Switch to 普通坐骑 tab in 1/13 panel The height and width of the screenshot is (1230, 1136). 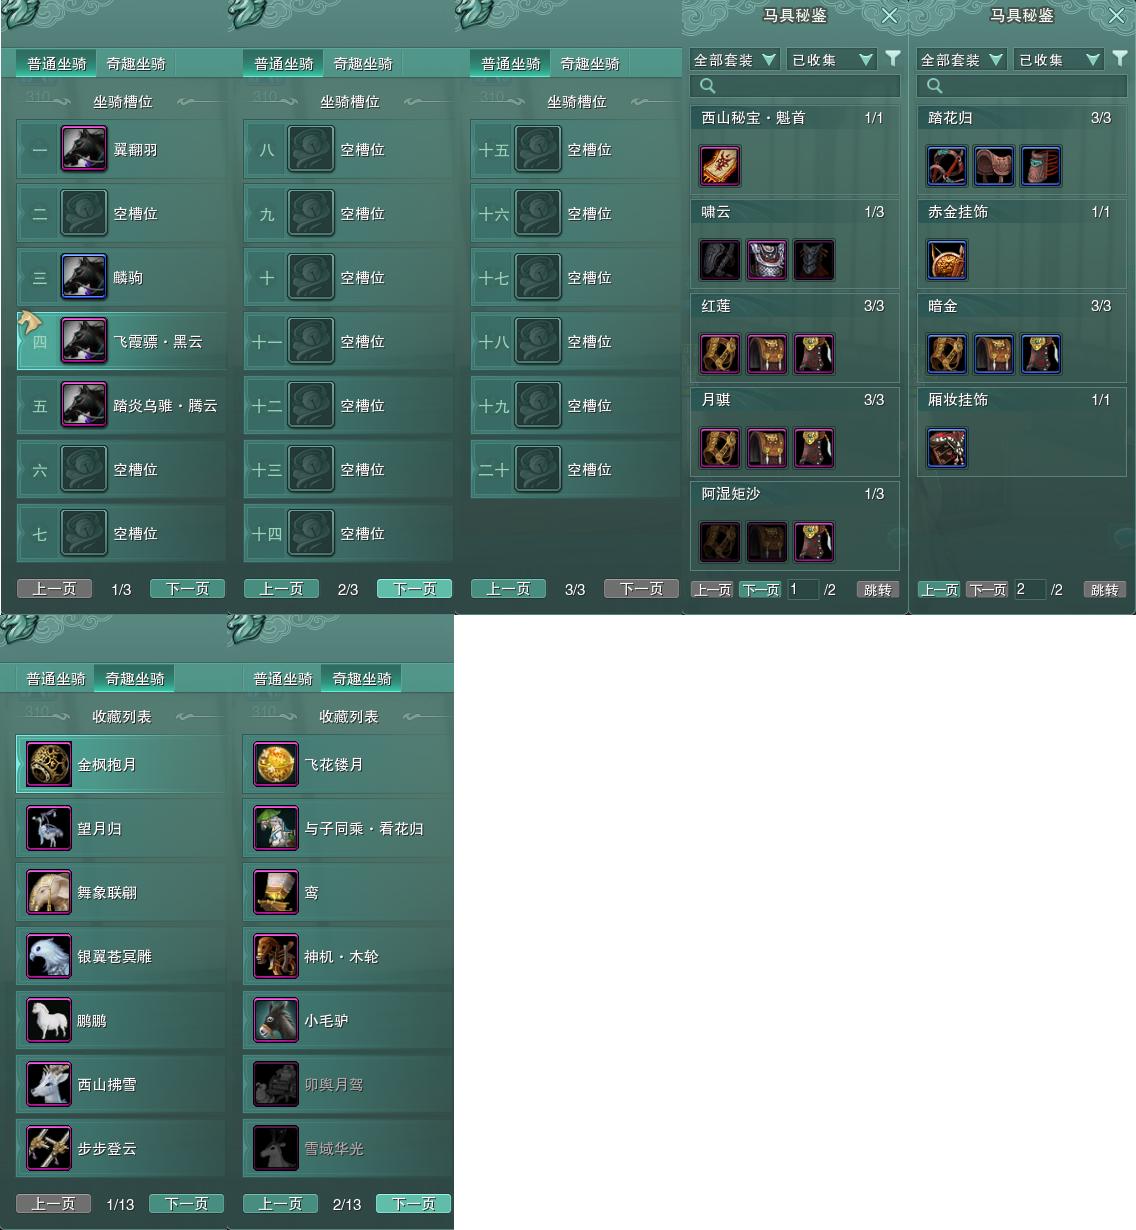click(x=56, y=679)
